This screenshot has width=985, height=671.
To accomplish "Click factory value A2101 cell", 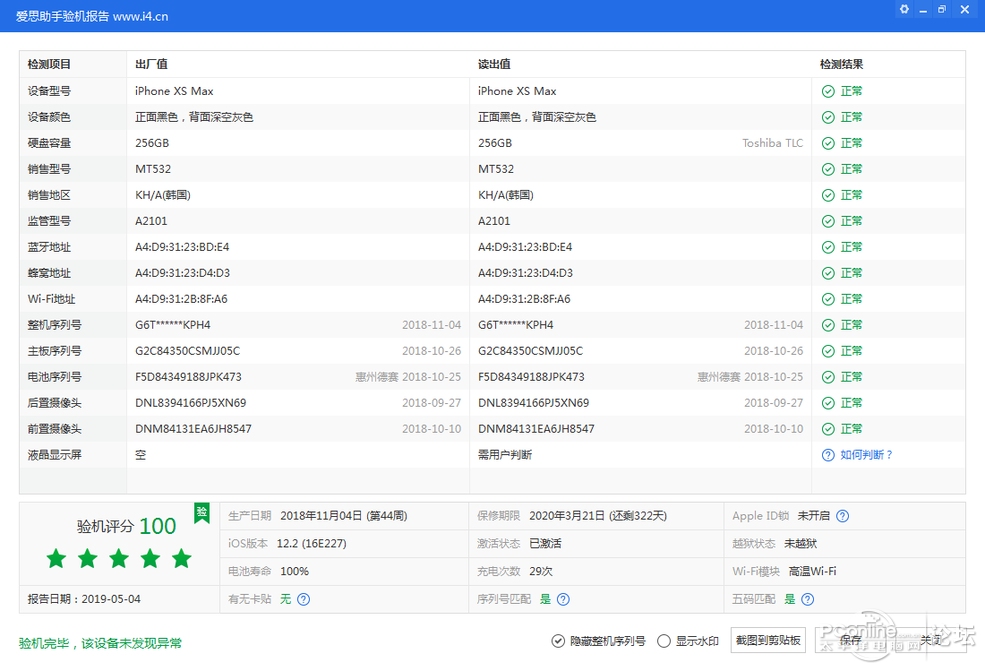I will 151,221.
